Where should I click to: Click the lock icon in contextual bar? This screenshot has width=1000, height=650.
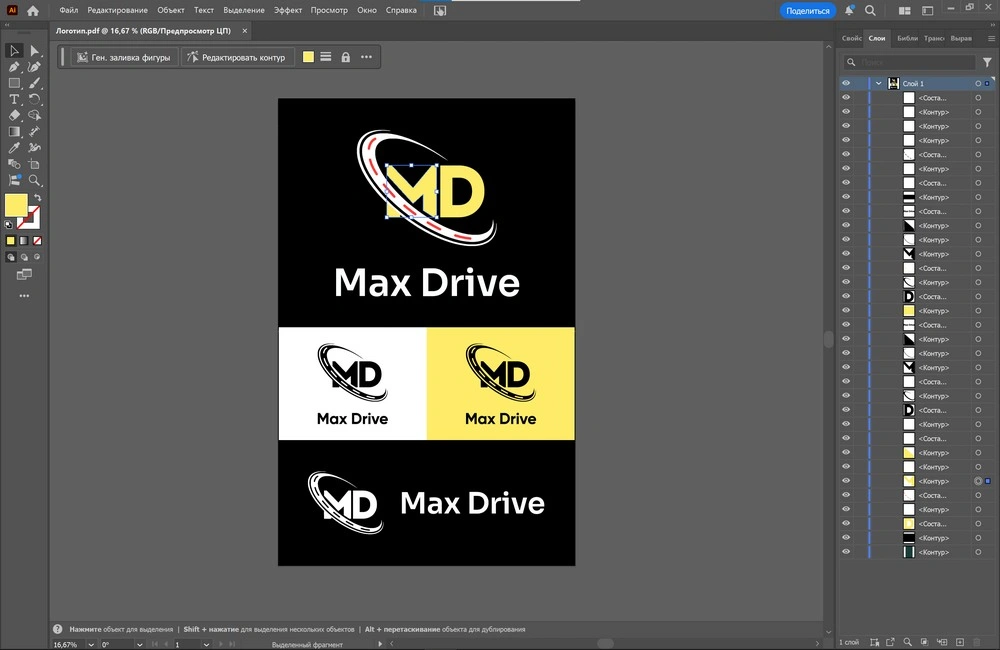346,57
